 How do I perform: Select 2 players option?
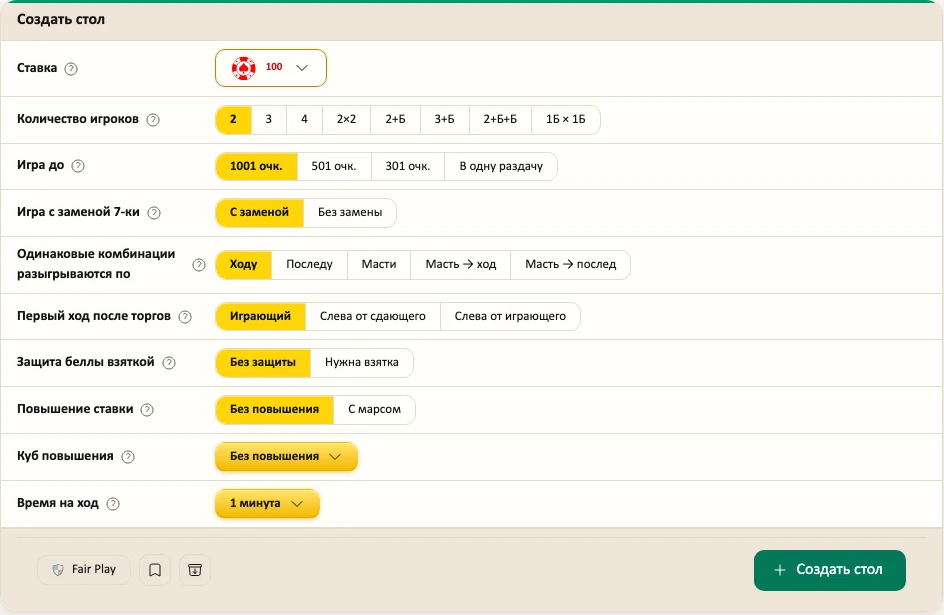point(233,119)
